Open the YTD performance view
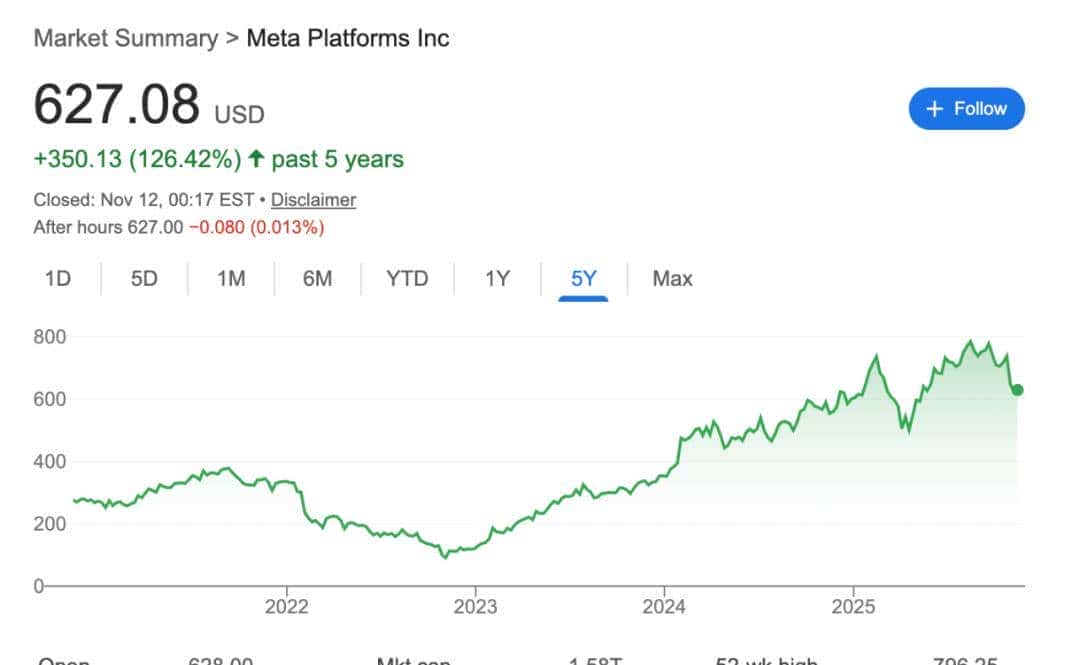 click(x=405, y=279)
